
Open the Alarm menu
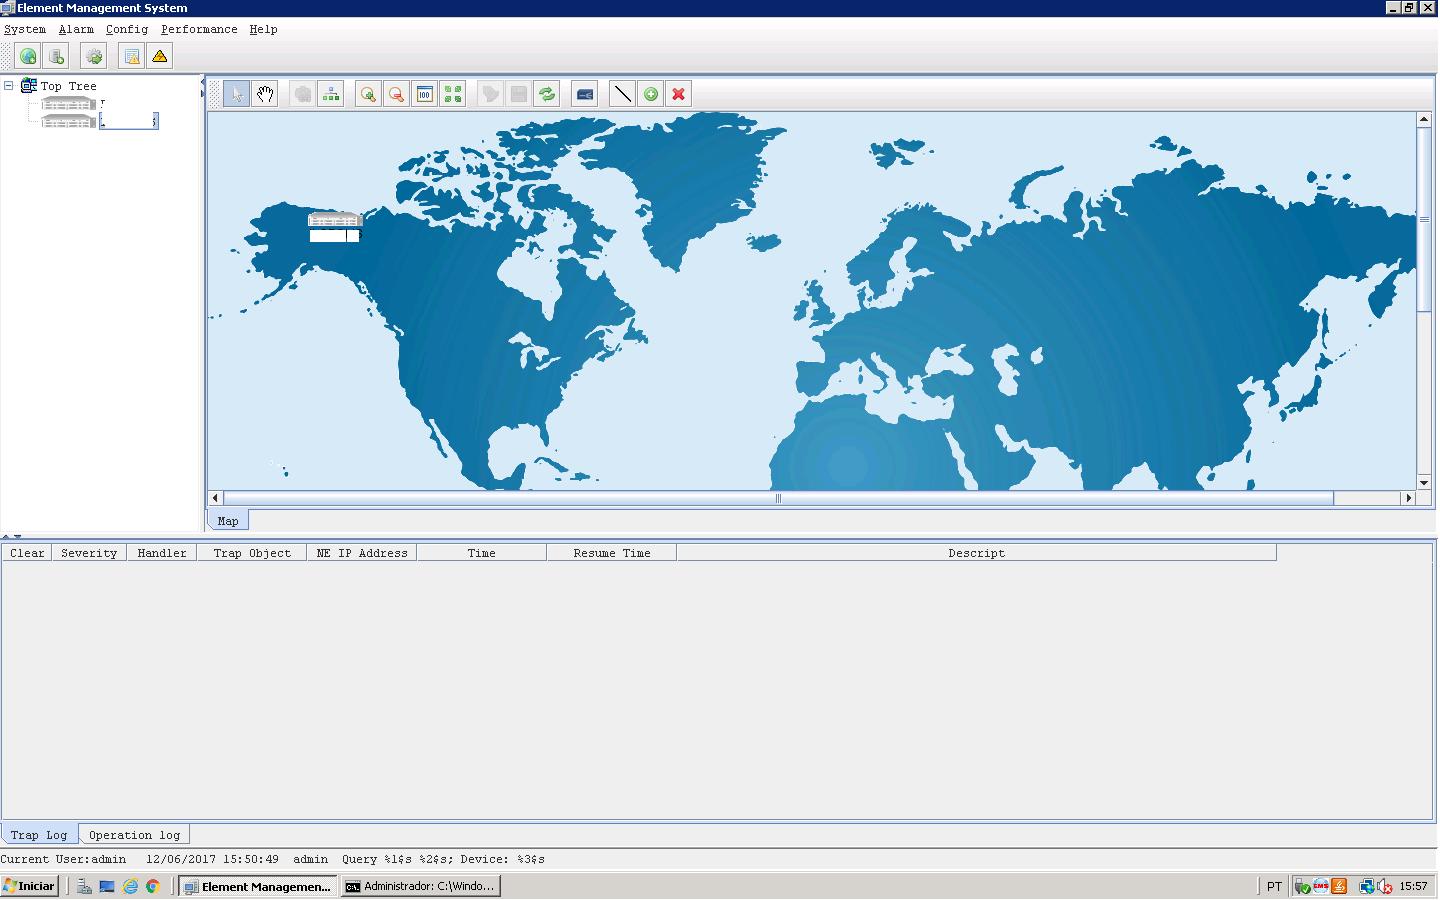[76, 29]
